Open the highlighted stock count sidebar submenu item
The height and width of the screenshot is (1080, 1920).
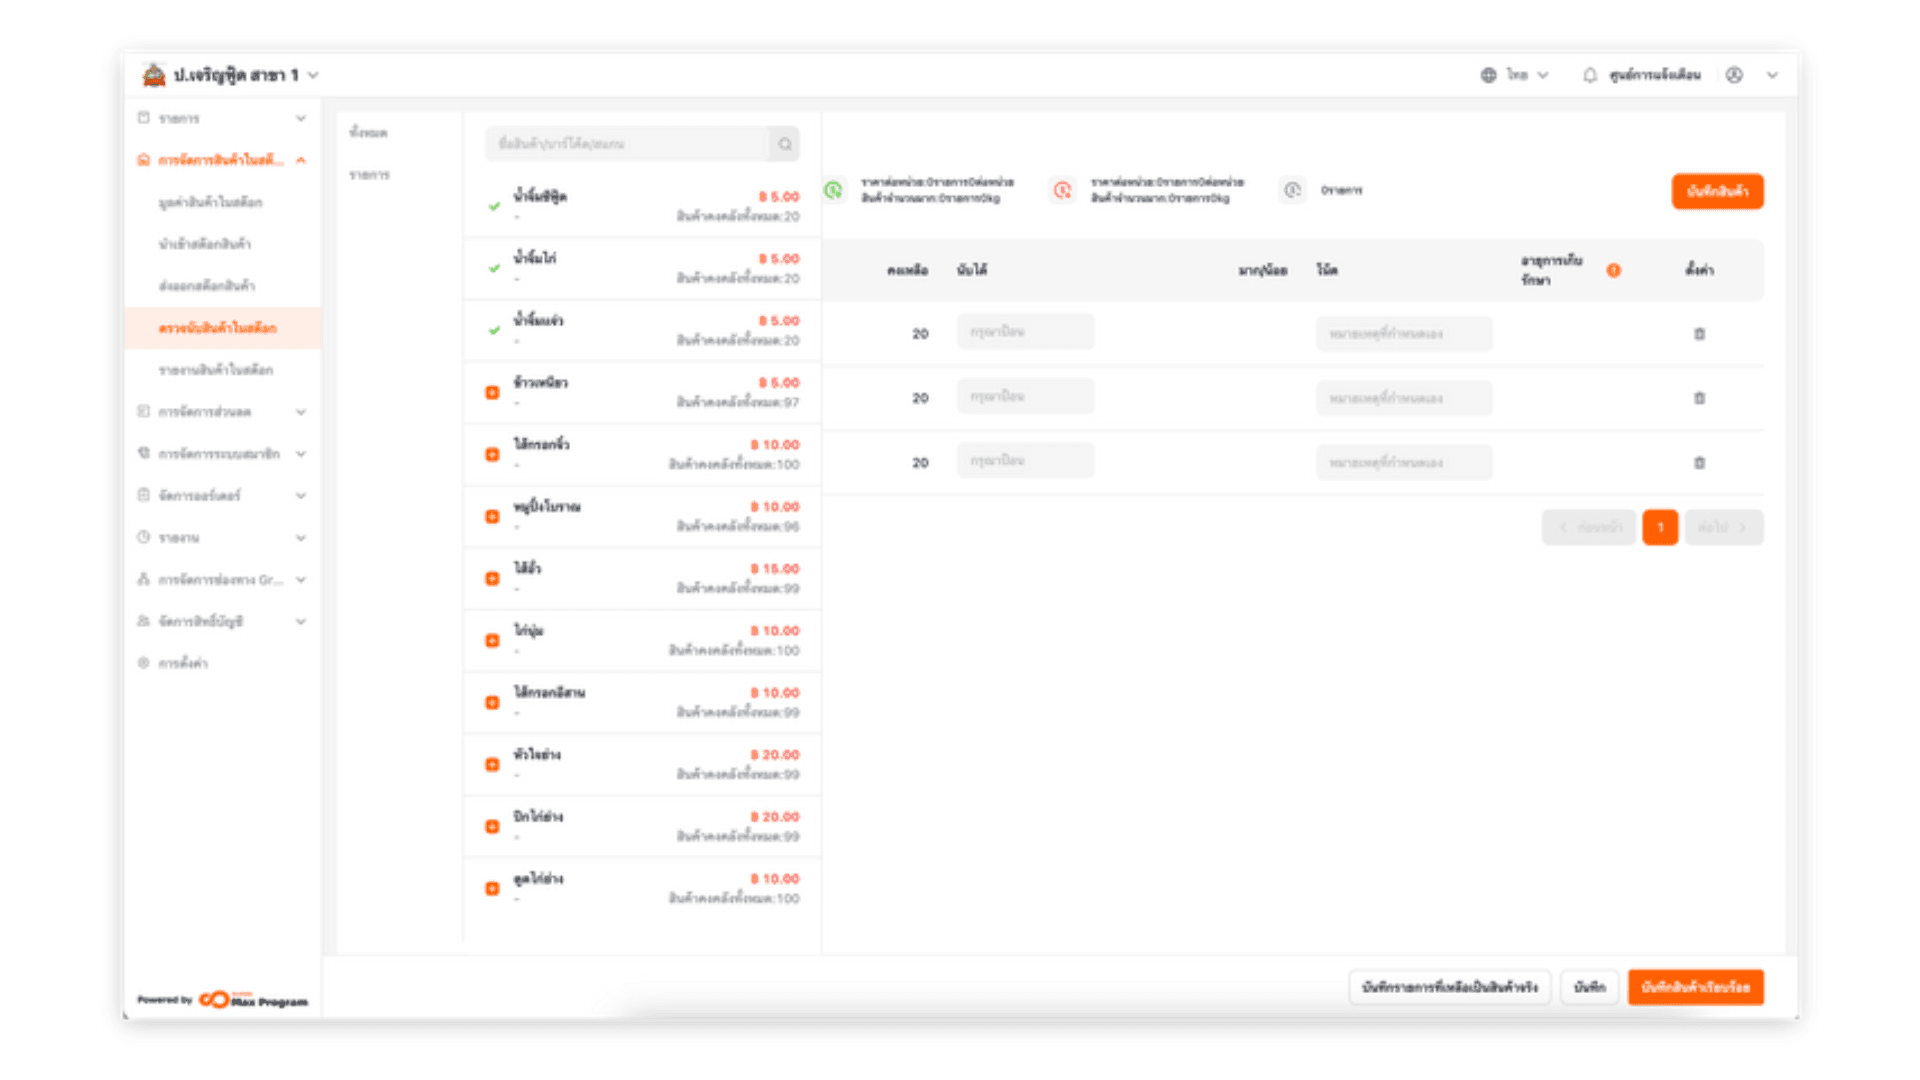pyautogui.click(x=218, y=328)
